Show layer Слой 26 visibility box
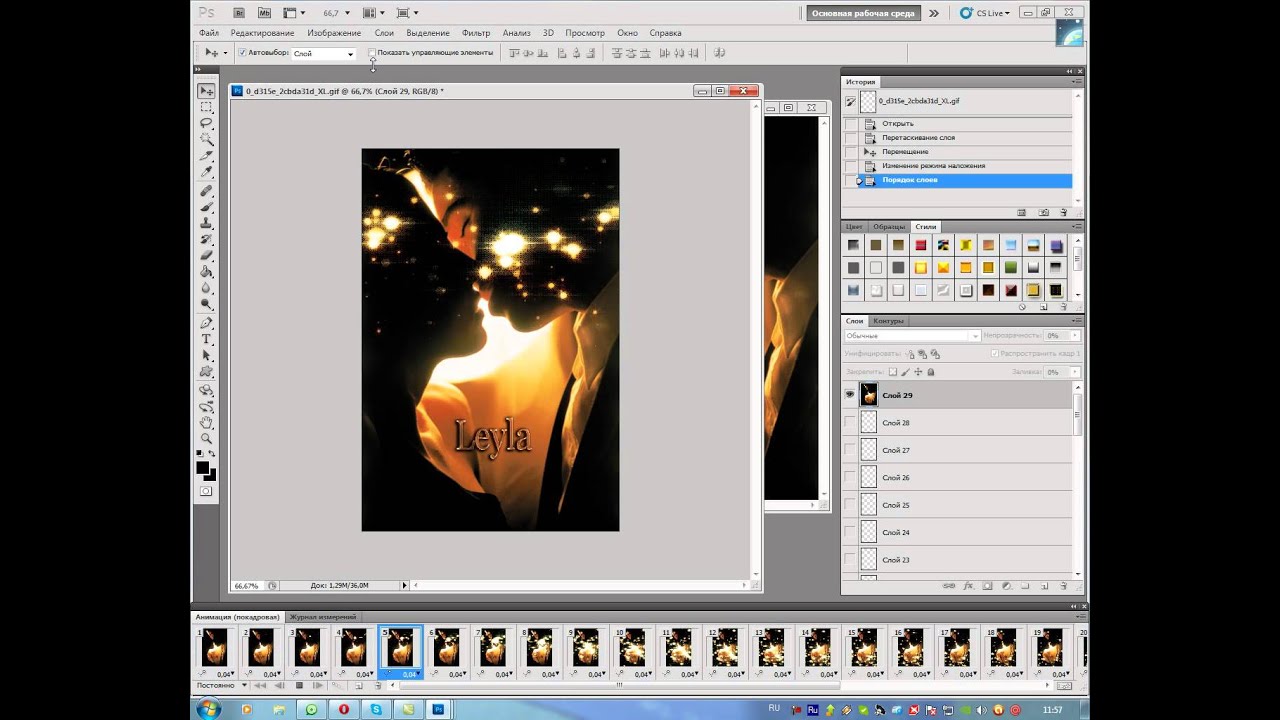Viewport: 1280px width, 720px height. 850,477
